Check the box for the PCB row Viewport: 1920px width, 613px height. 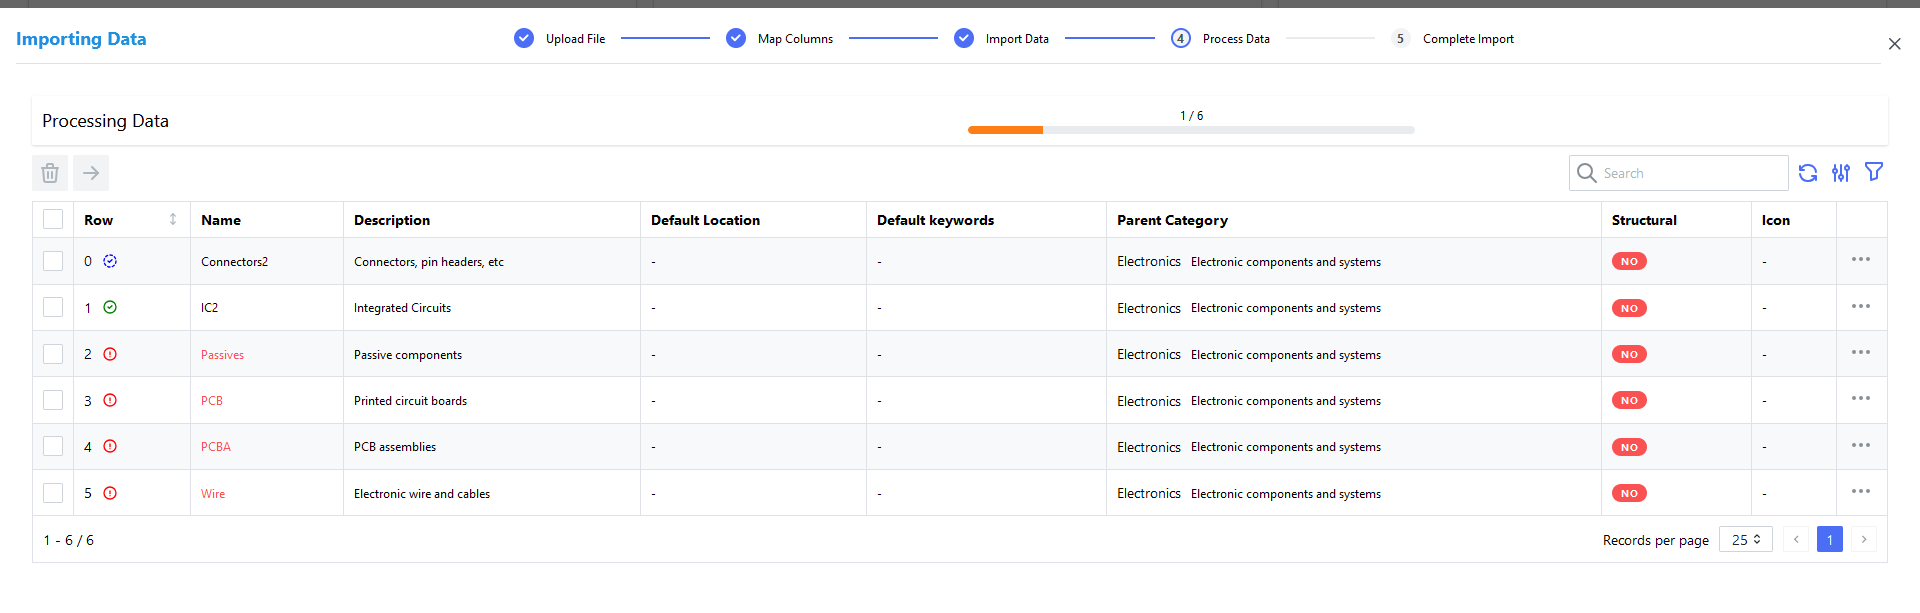[x=53, y=400]
